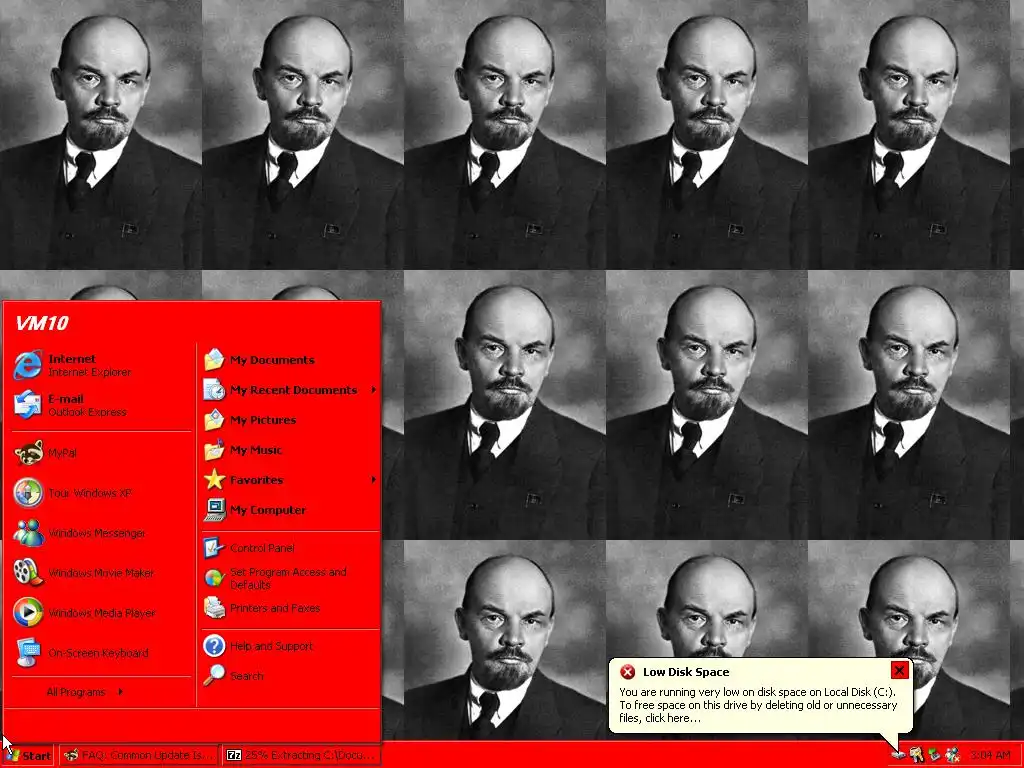Screen dimensions: 1024x768
Task: Launch the On-Screen Keyboard
Action: (x=101, y=652)
